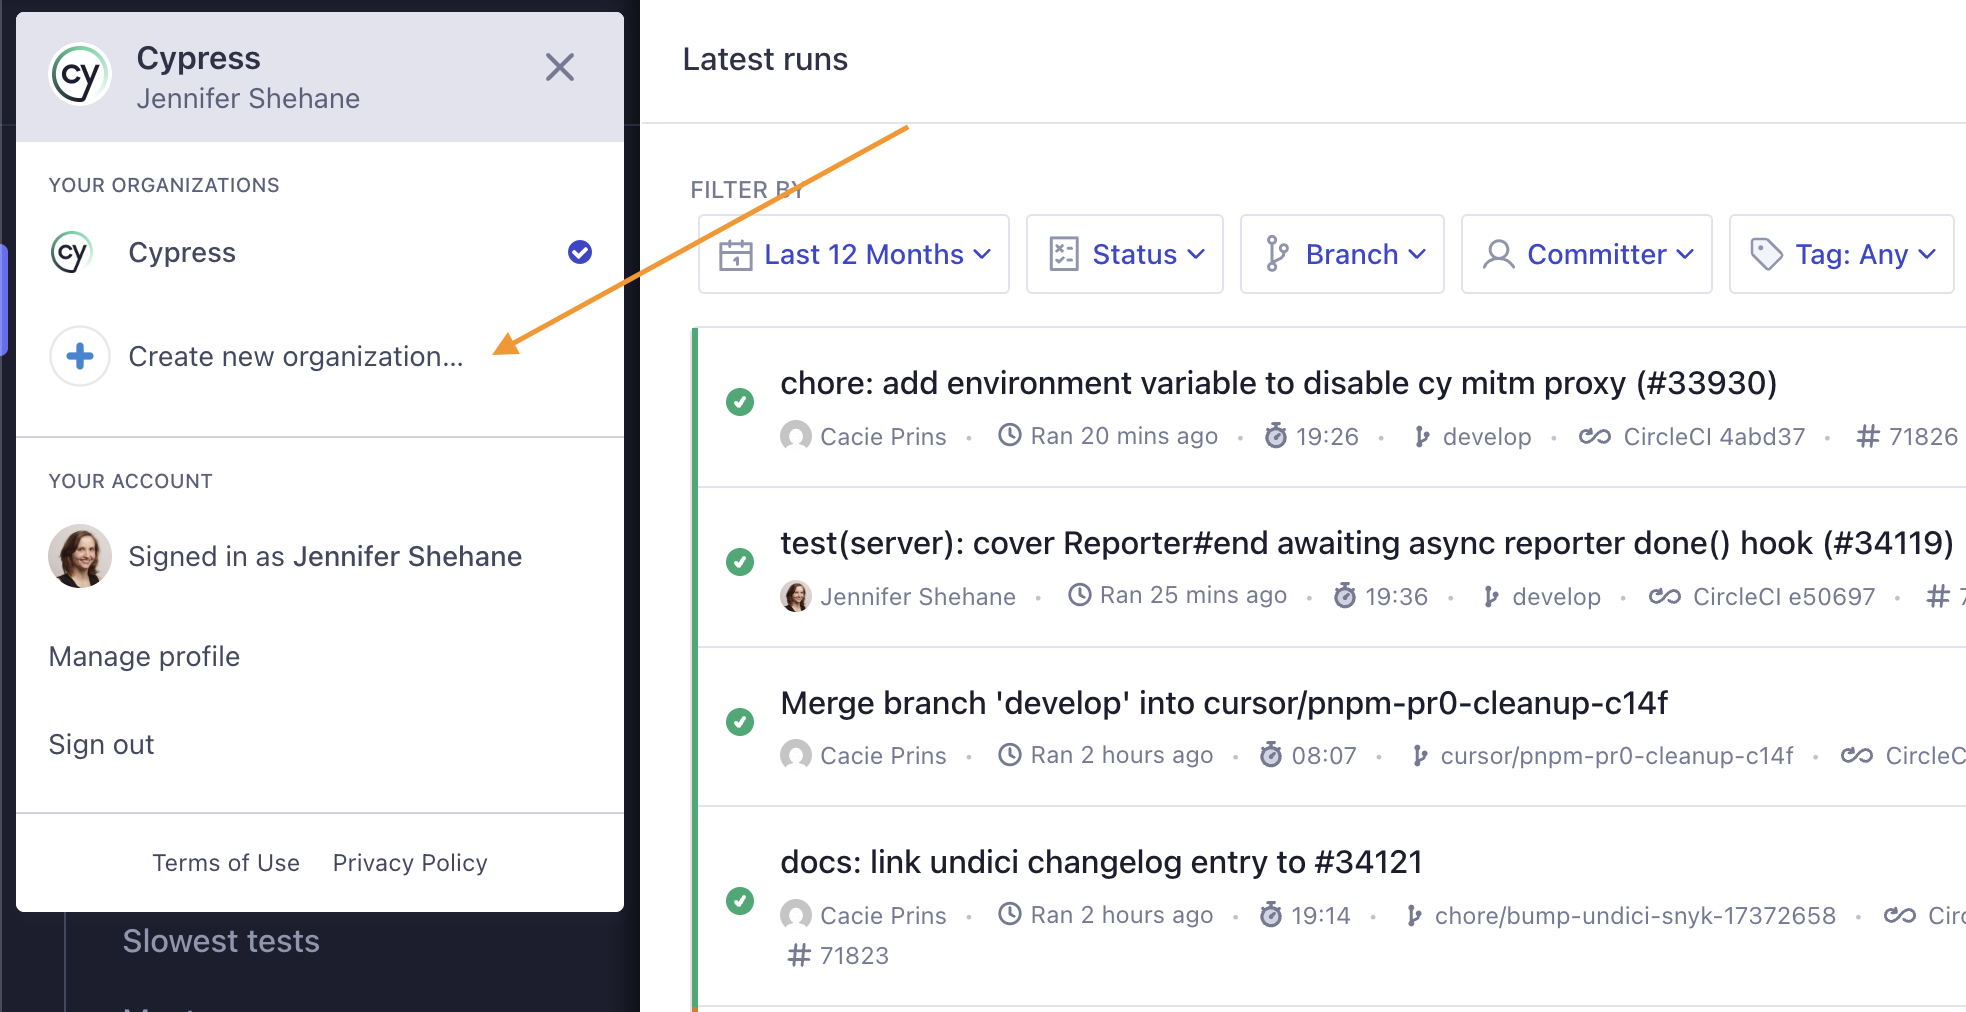Click clock icon beside Ran 20 mins ago
The image size is (1966, 1012).
click(1010, 435)
